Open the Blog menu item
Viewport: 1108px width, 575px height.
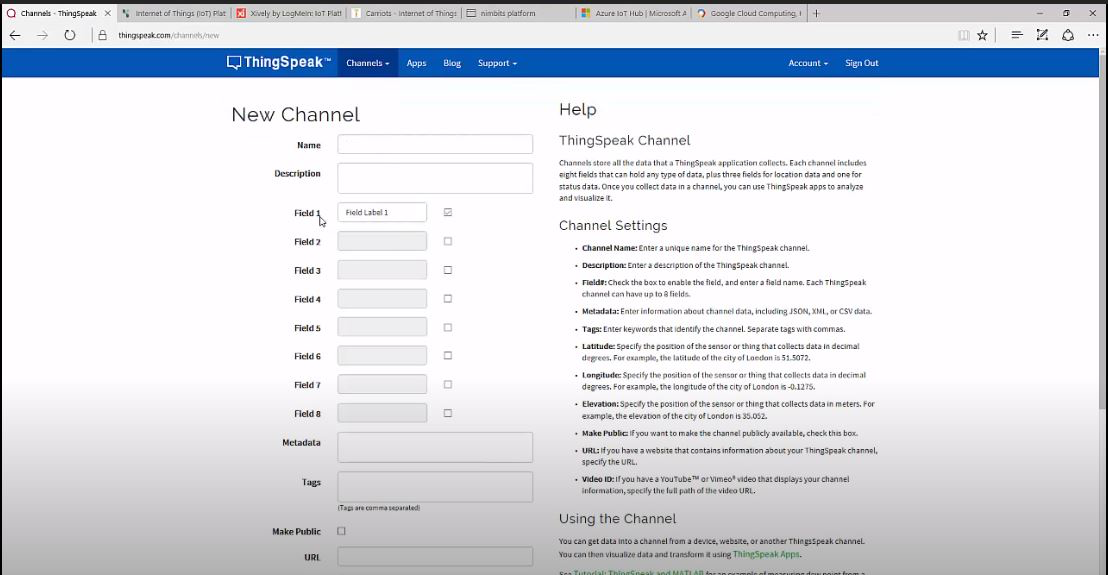click(452, 63)
